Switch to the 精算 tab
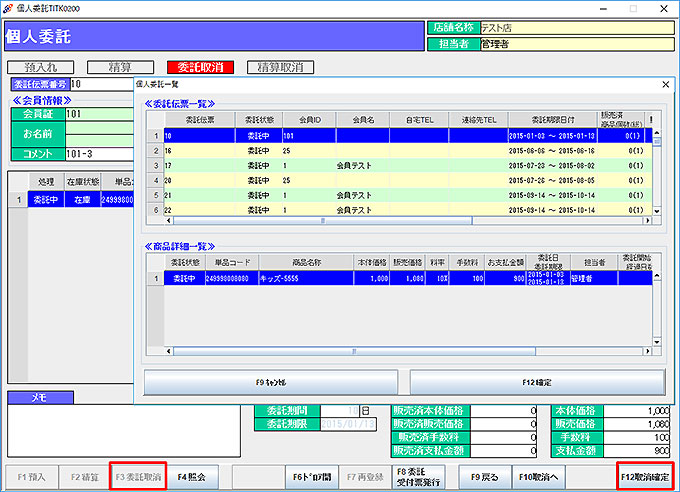 (x=120, y=67)
